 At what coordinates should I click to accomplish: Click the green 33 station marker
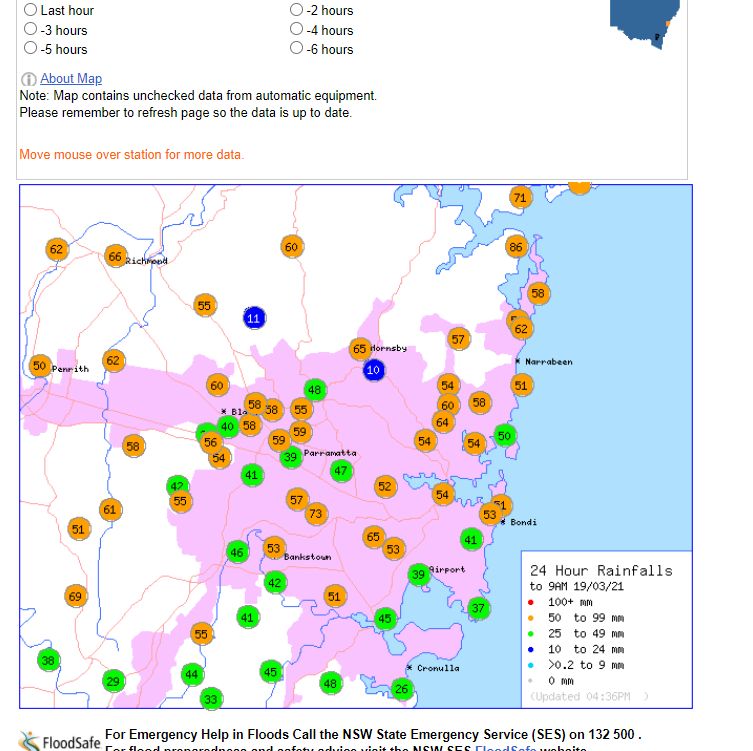click(x=211, y=699)
